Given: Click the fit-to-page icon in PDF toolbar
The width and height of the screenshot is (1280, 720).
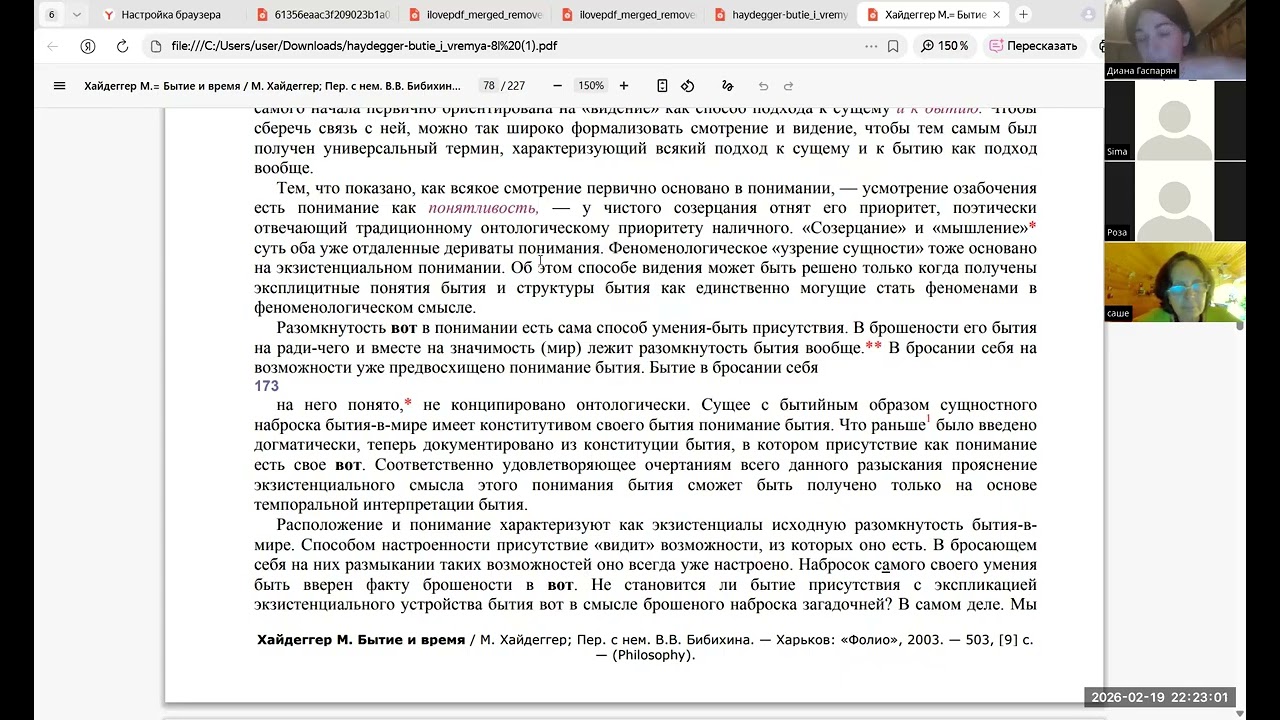Looking at the screenshot, I should (662, 86).
